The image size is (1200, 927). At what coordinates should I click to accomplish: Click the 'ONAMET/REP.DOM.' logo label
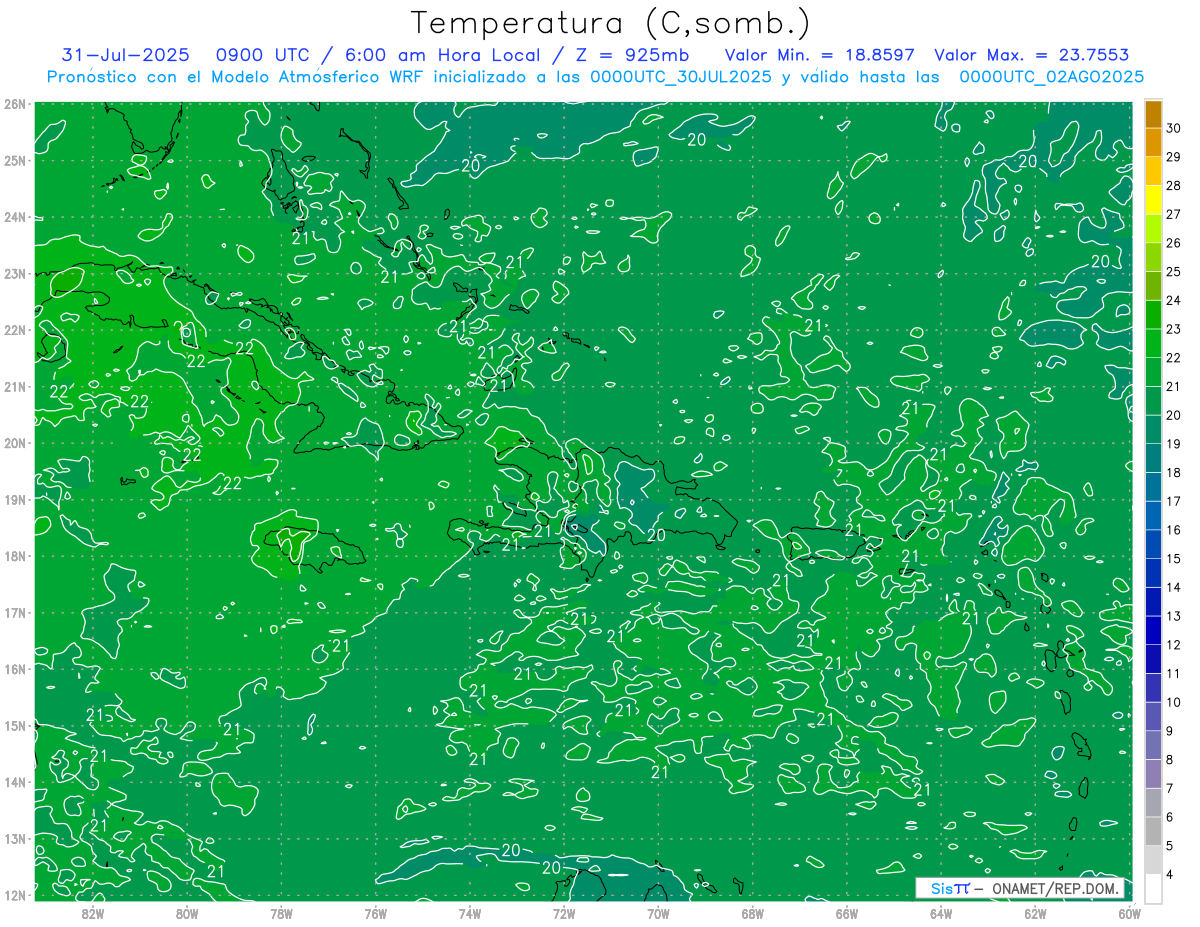coord(1055,889)
